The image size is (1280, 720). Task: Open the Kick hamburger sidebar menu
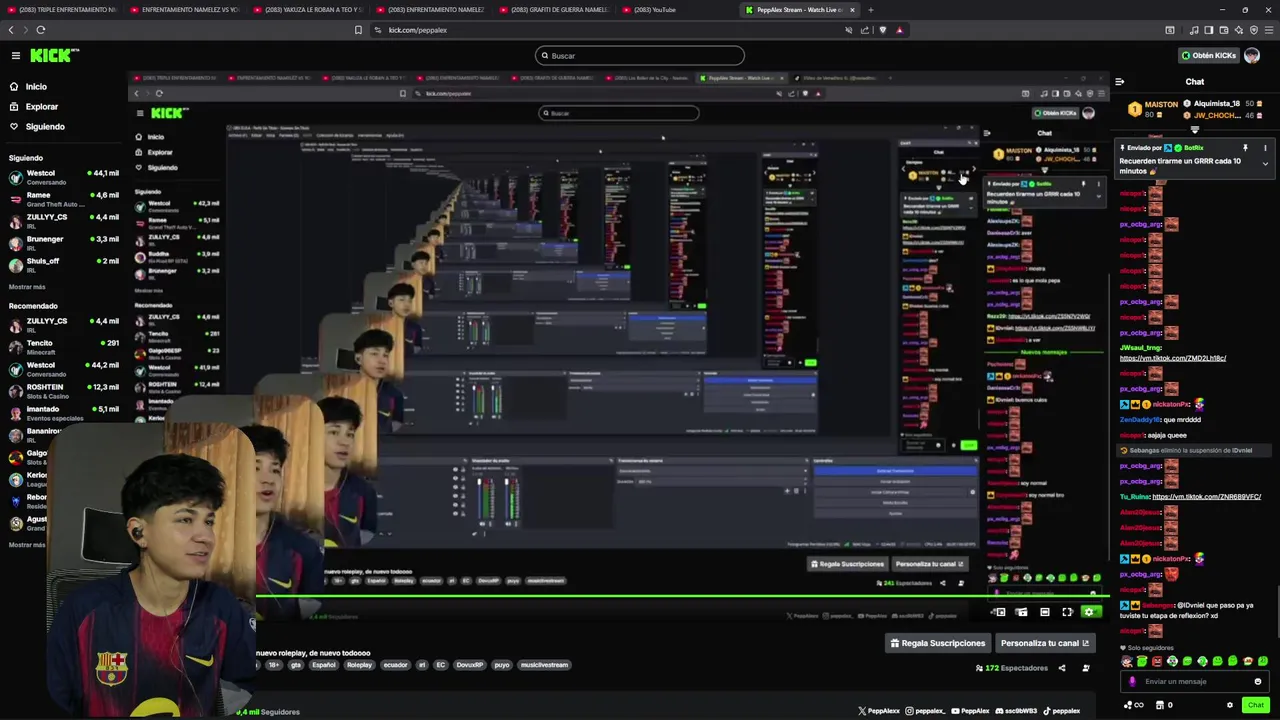16,56
